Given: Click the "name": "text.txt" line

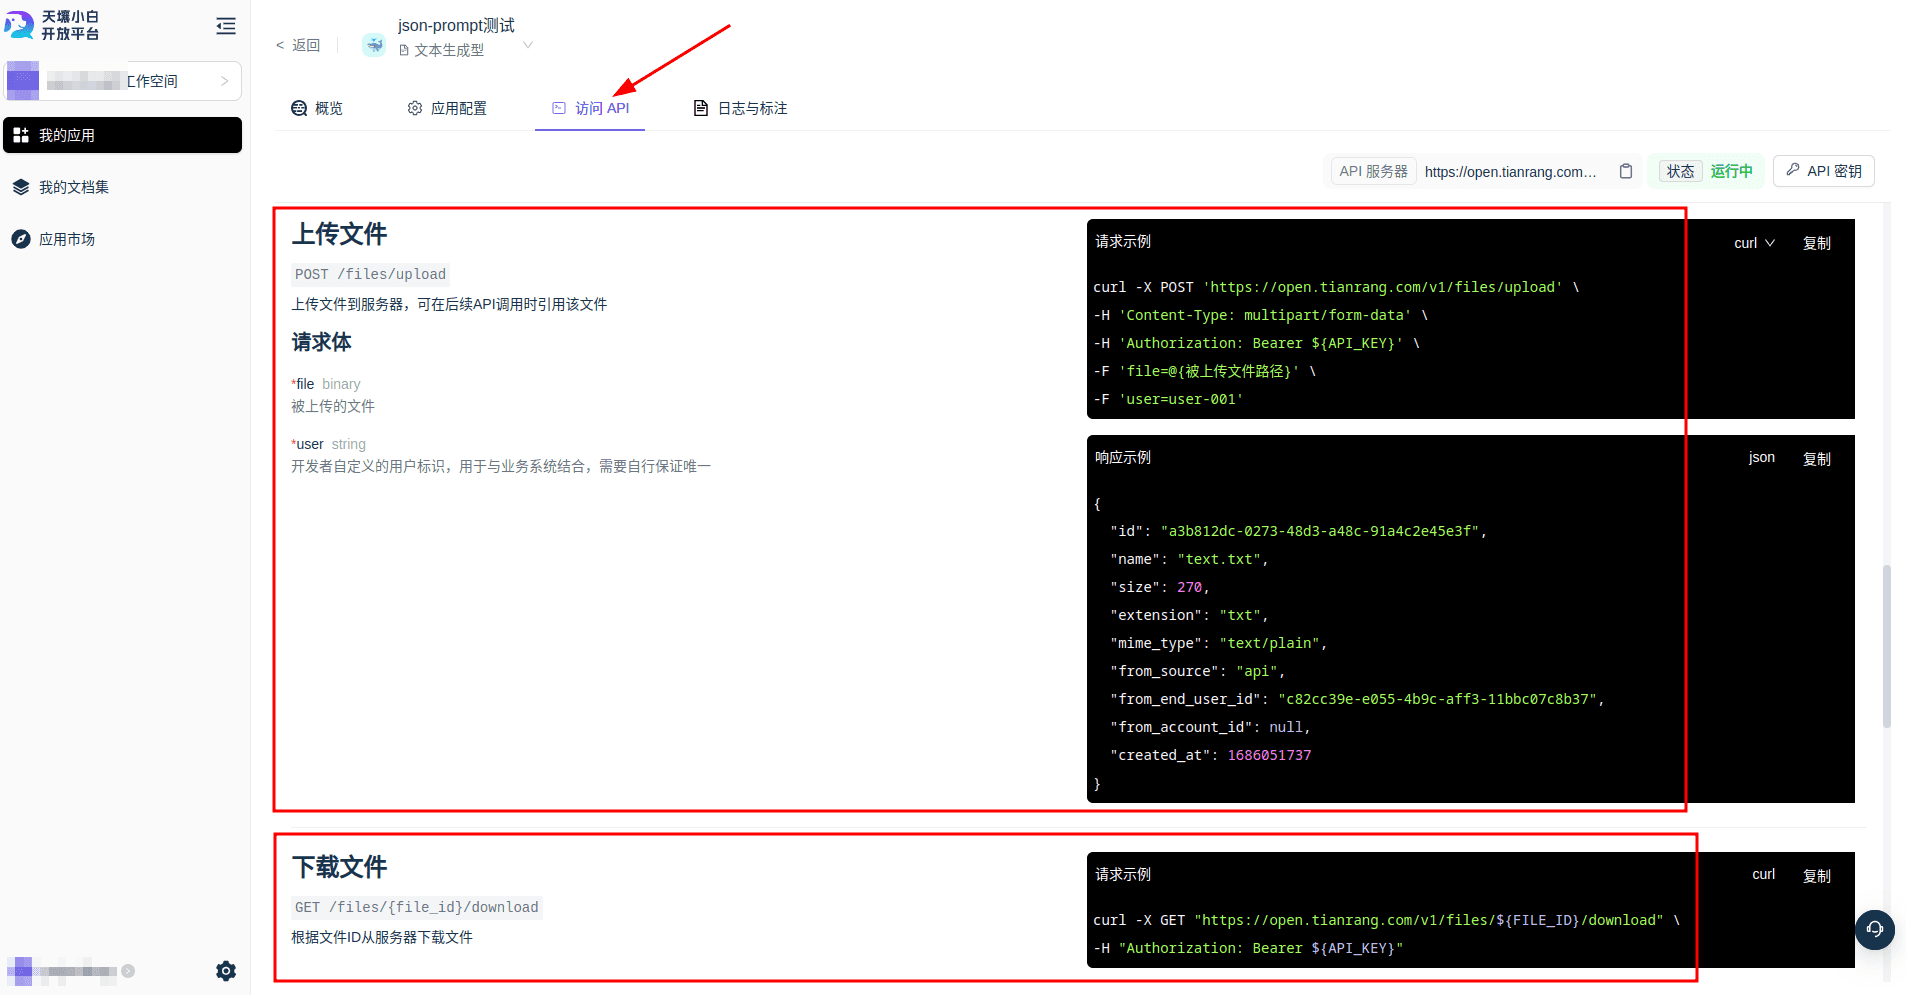Looking at the screenshot, I should pyautogui.click(x=1189, y=559).
